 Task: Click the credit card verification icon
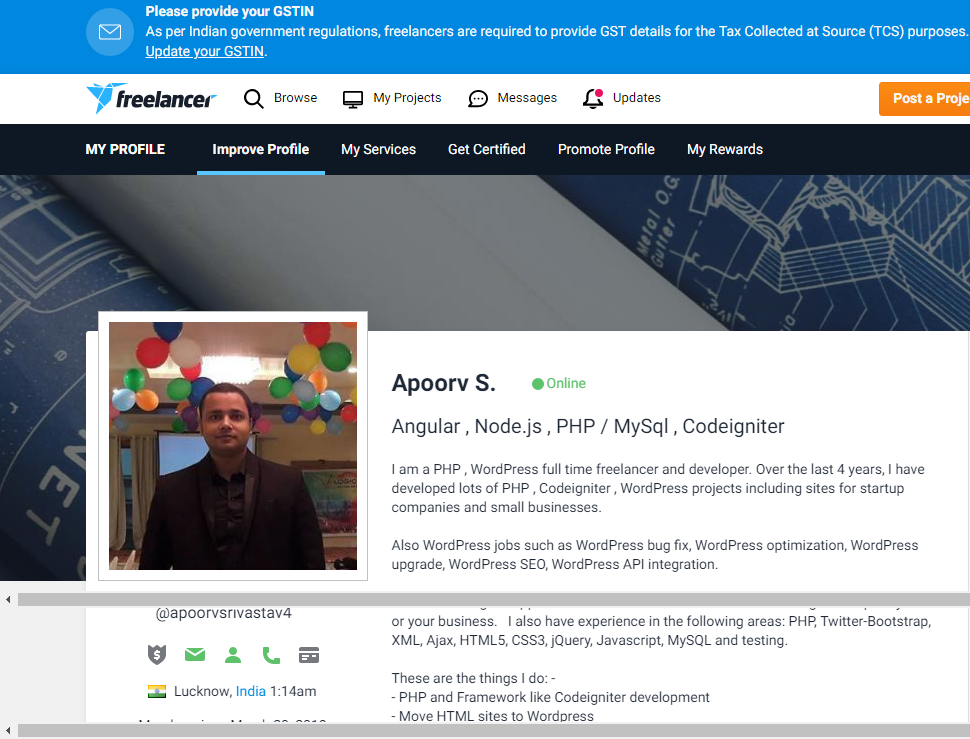tap(309, 655)
